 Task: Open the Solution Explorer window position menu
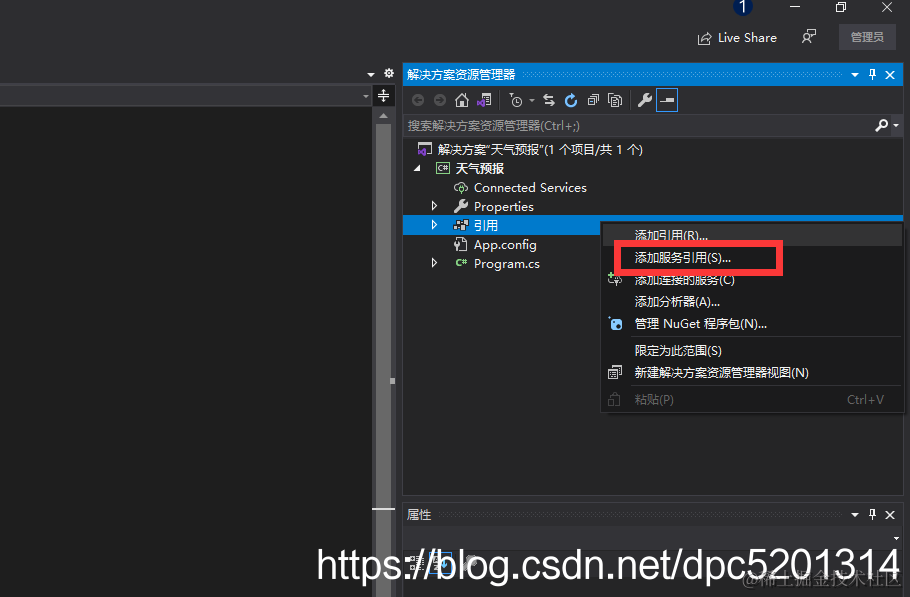tap(854, 75)
